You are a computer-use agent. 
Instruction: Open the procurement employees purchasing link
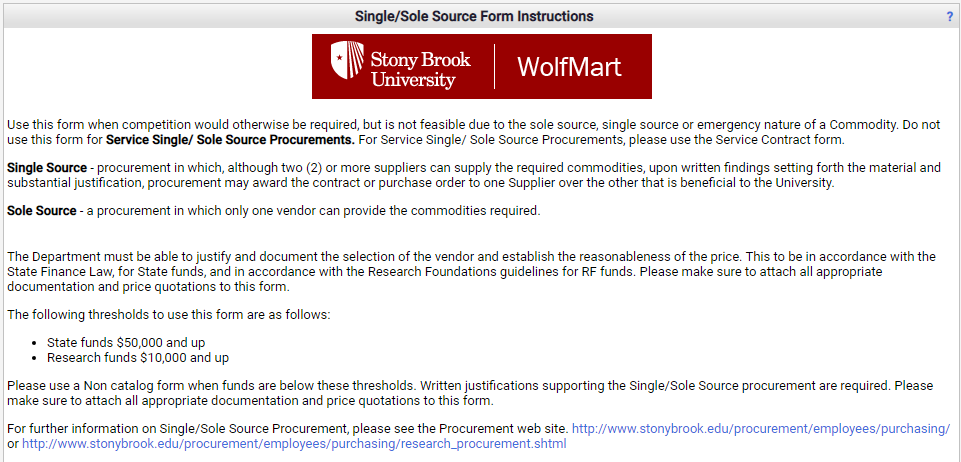760,428
